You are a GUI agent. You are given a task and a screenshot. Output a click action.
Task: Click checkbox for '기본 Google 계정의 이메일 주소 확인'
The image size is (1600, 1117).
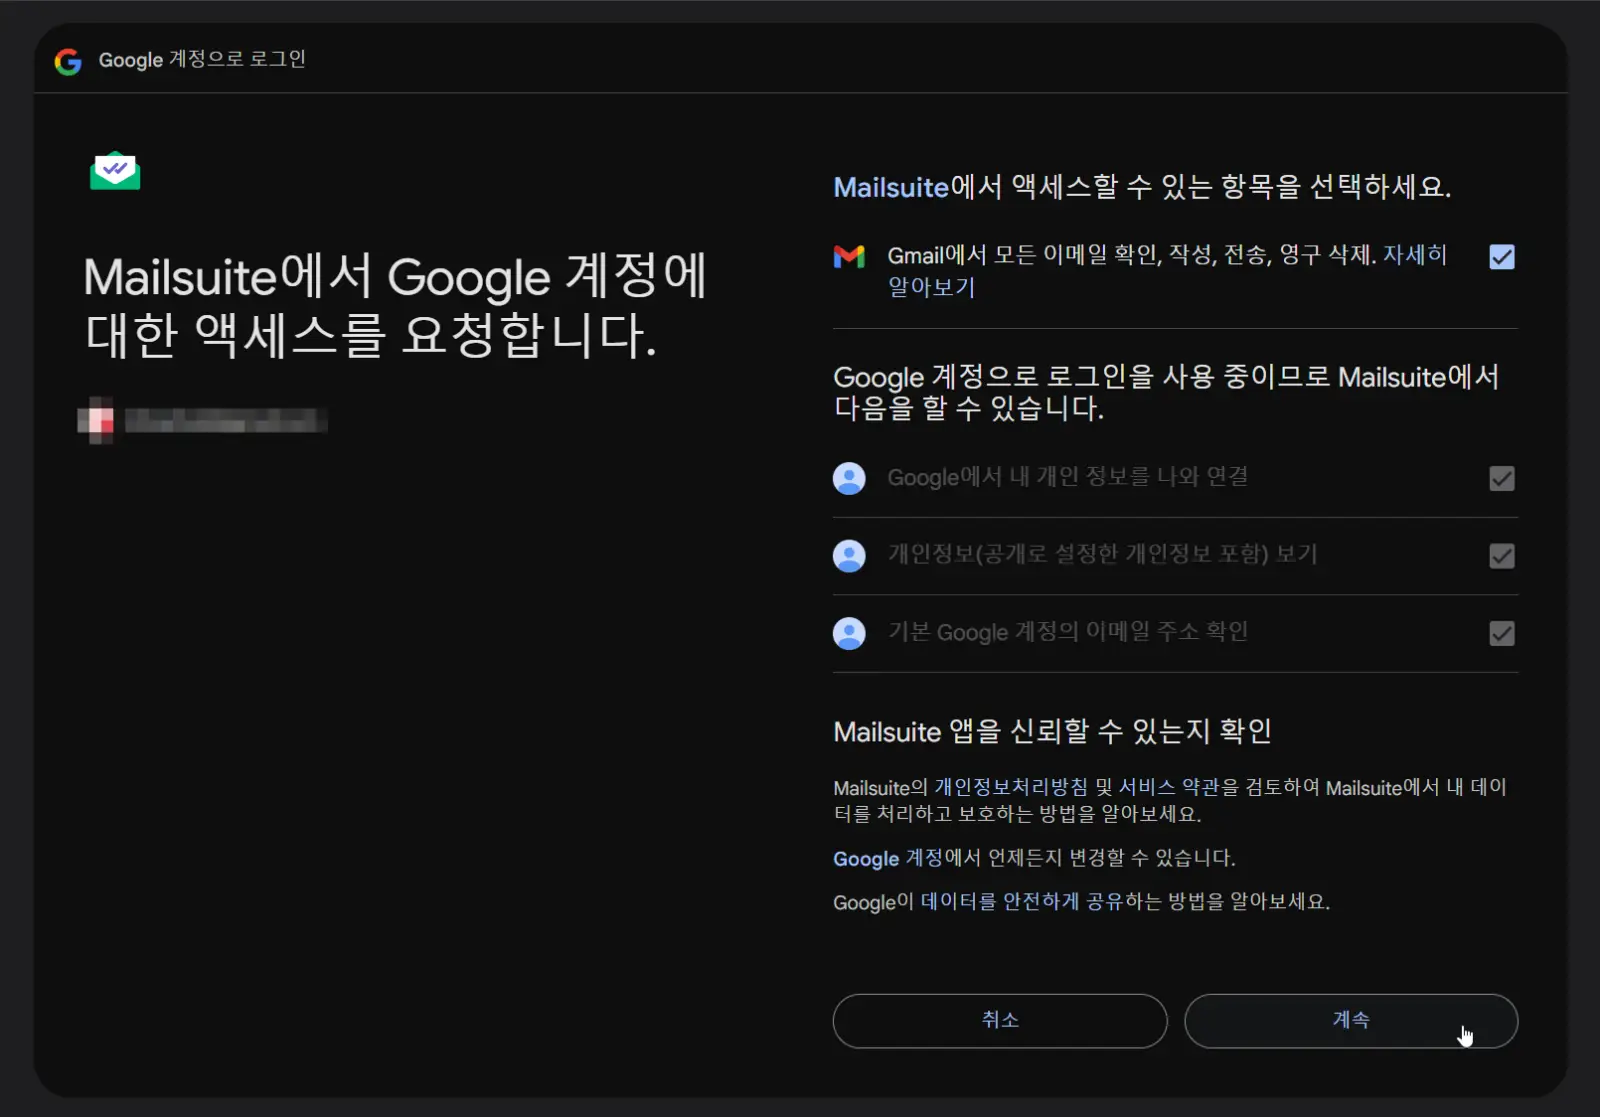tap(1502, 633)
